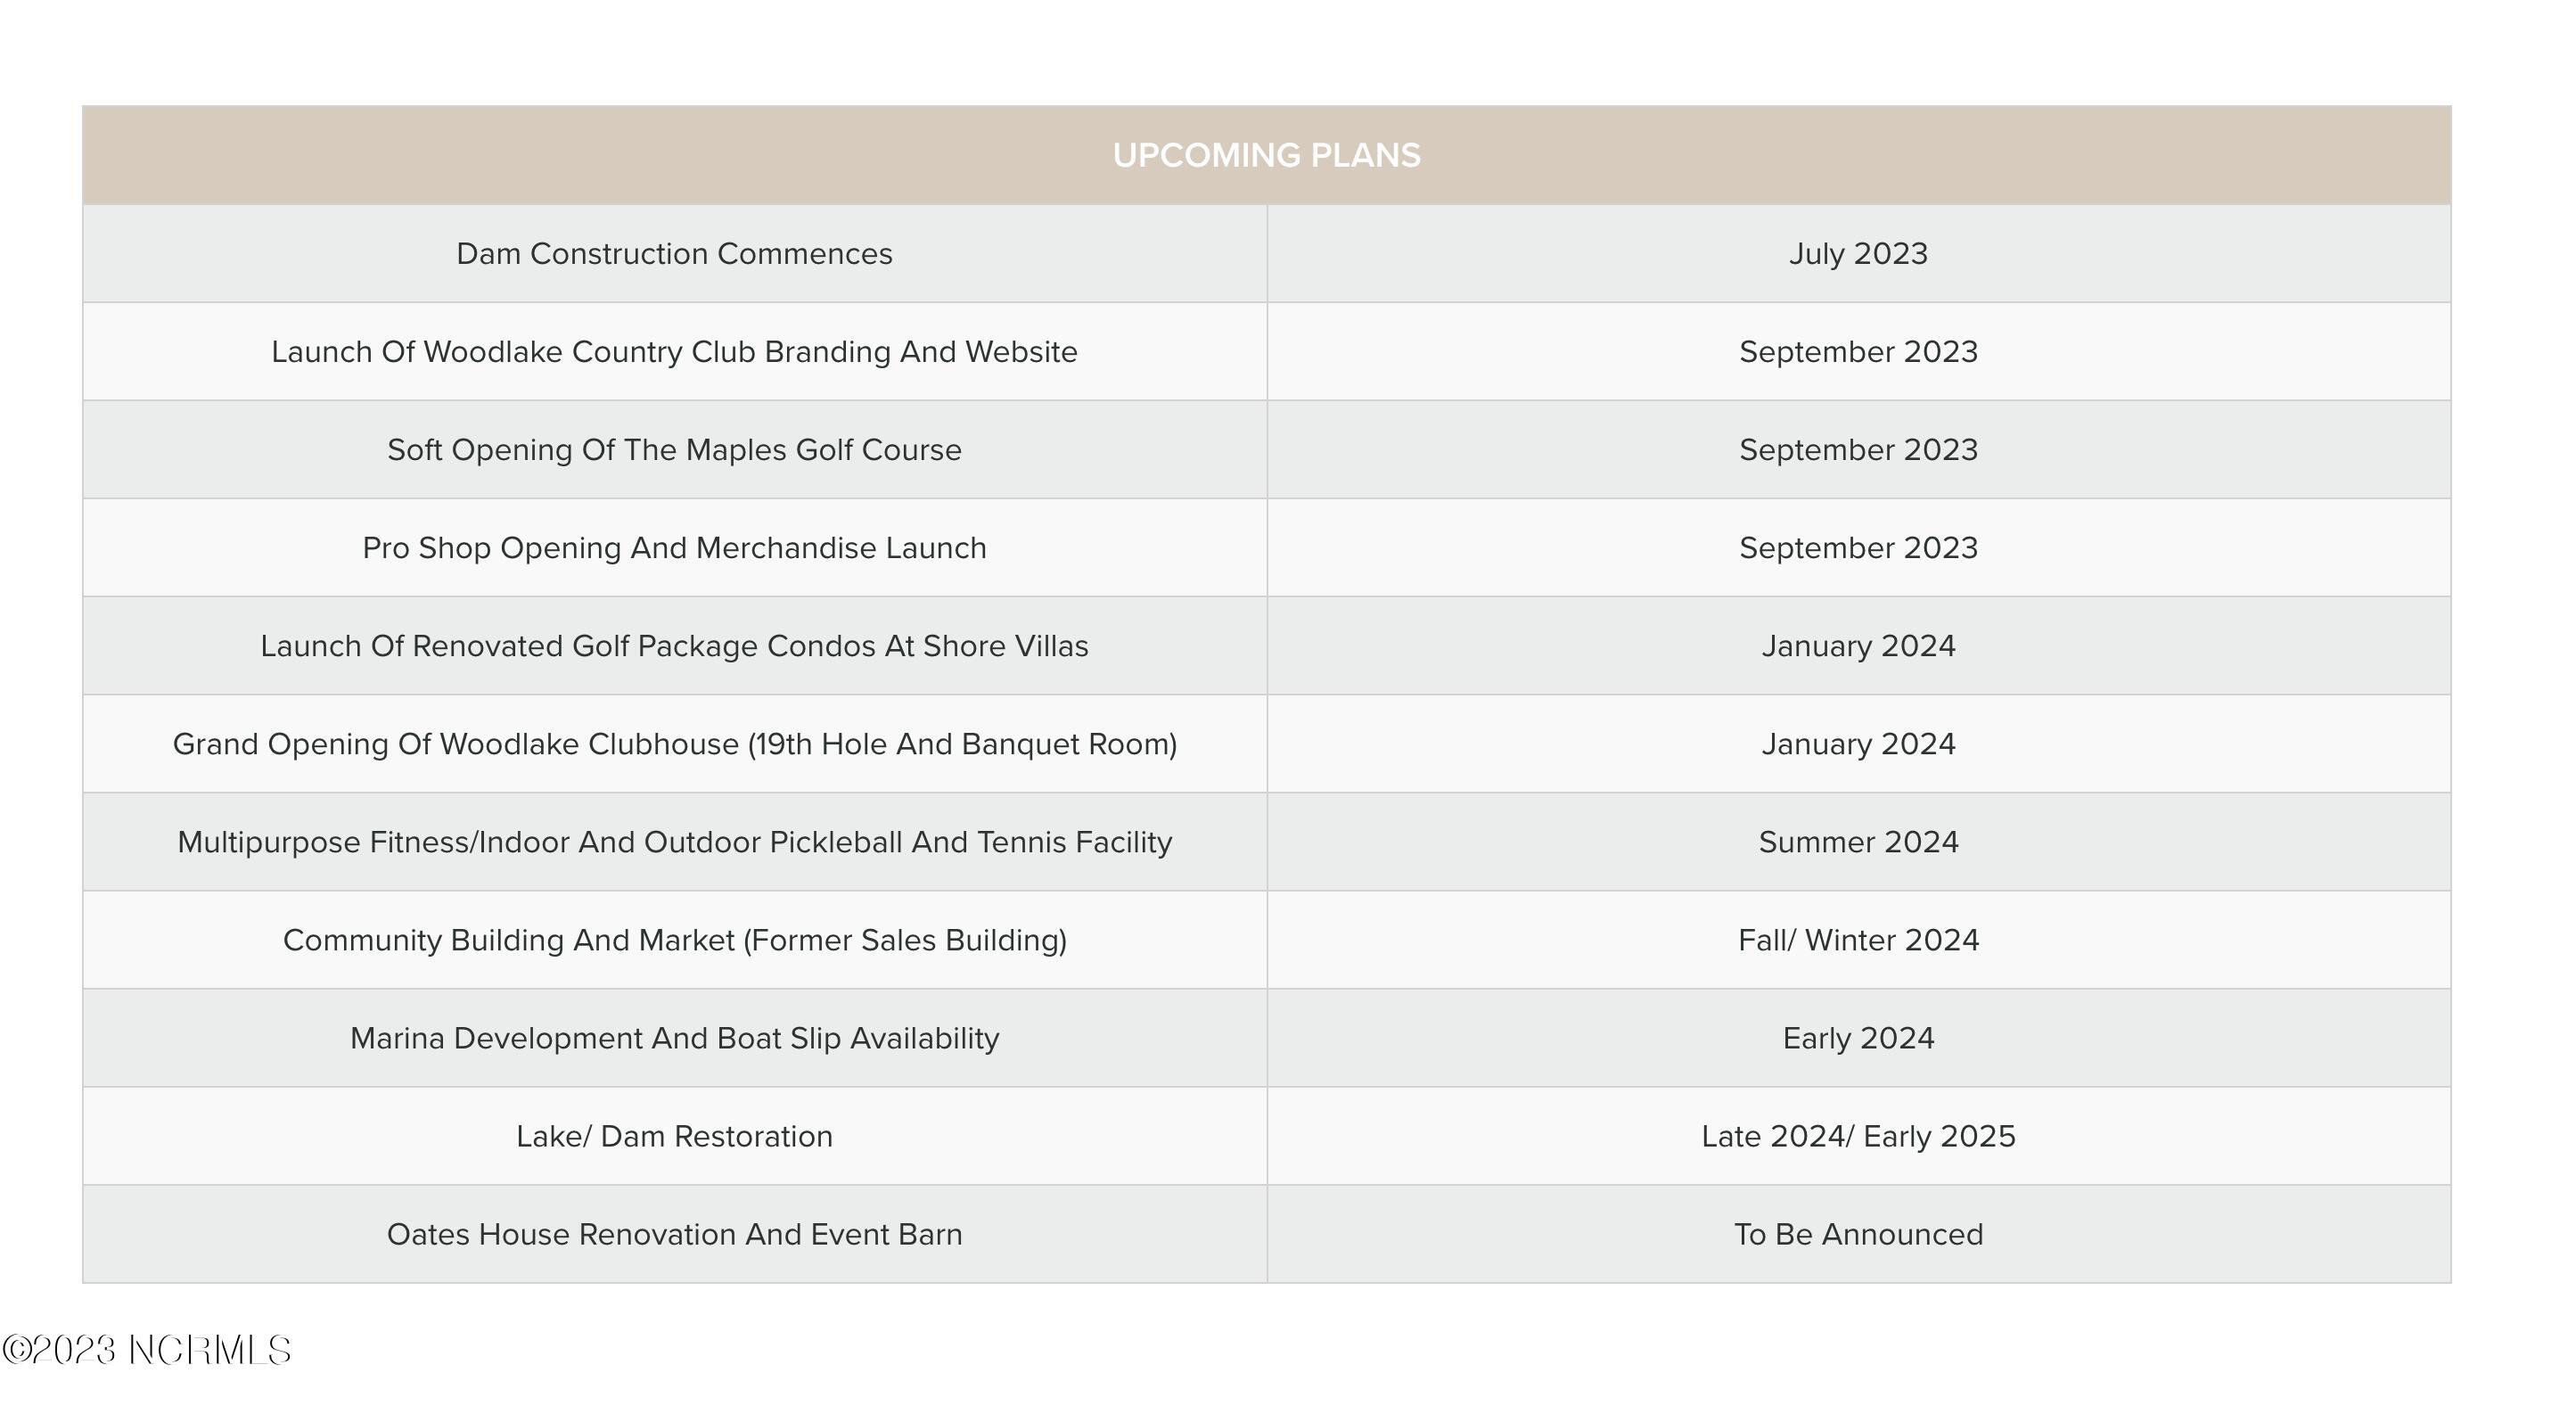The height and width of the screenshot is (1414, 2576).
Task: Select the Lake/ Dam Restoration cell
Action: [674, 1136]
